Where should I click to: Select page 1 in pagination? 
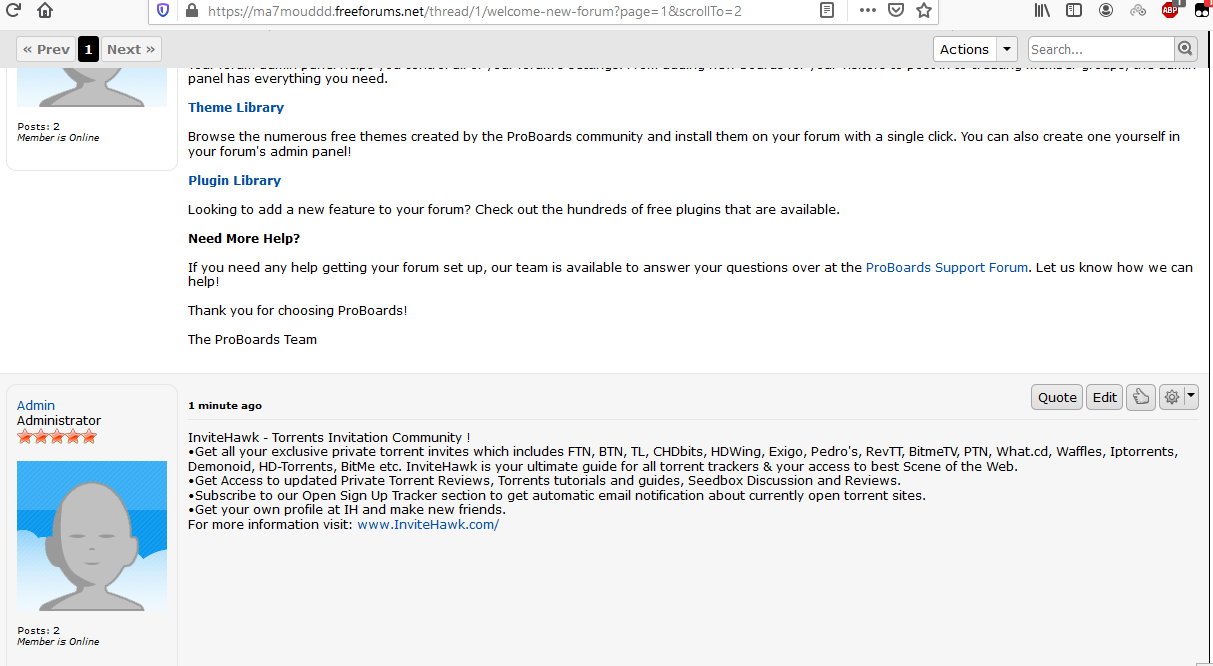88,49
